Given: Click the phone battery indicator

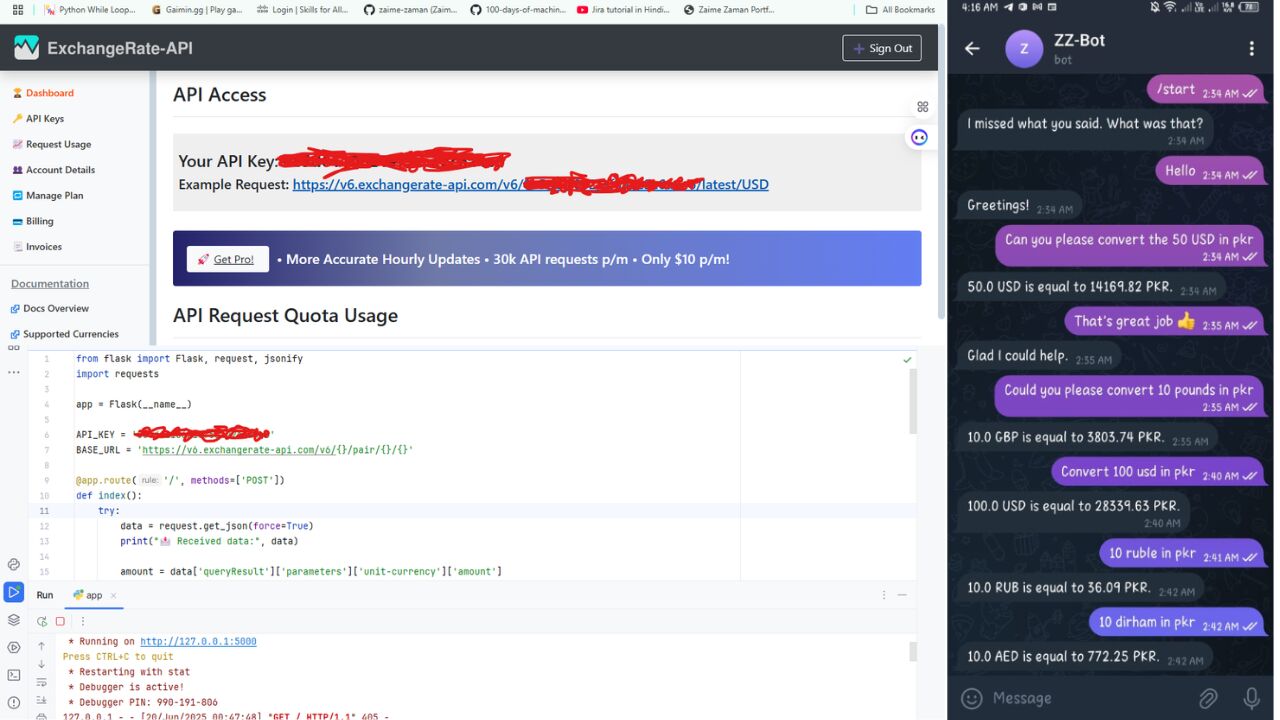Looking at the screenshot, I should 1249,7.
